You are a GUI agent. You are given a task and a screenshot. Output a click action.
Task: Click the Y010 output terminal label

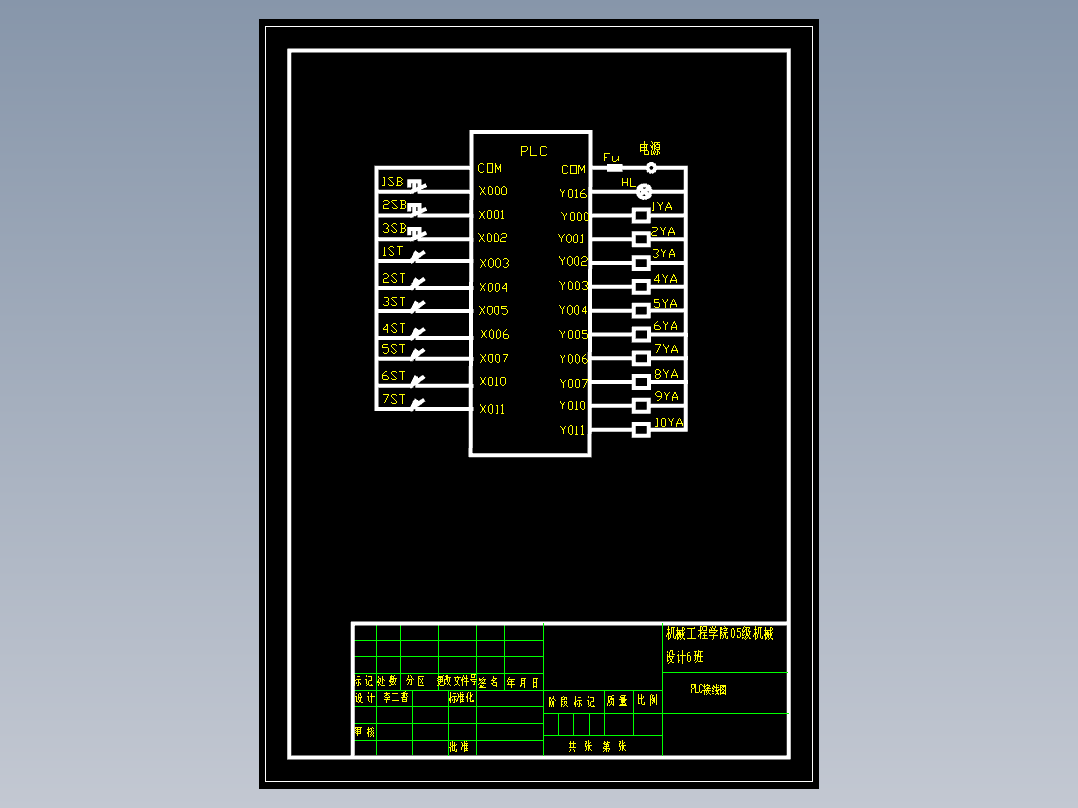point(573,406)
